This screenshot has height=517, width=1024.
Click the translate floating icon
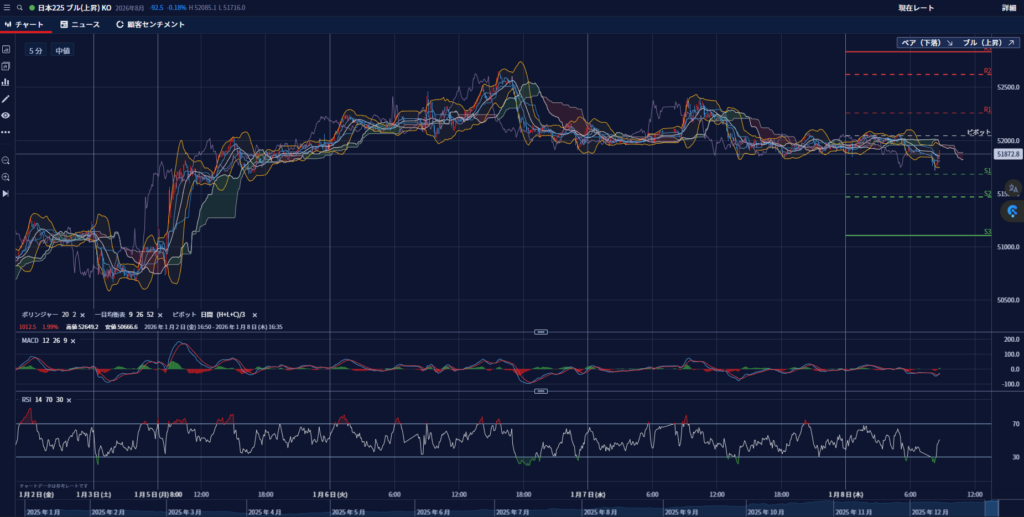tap(1012, 187)
